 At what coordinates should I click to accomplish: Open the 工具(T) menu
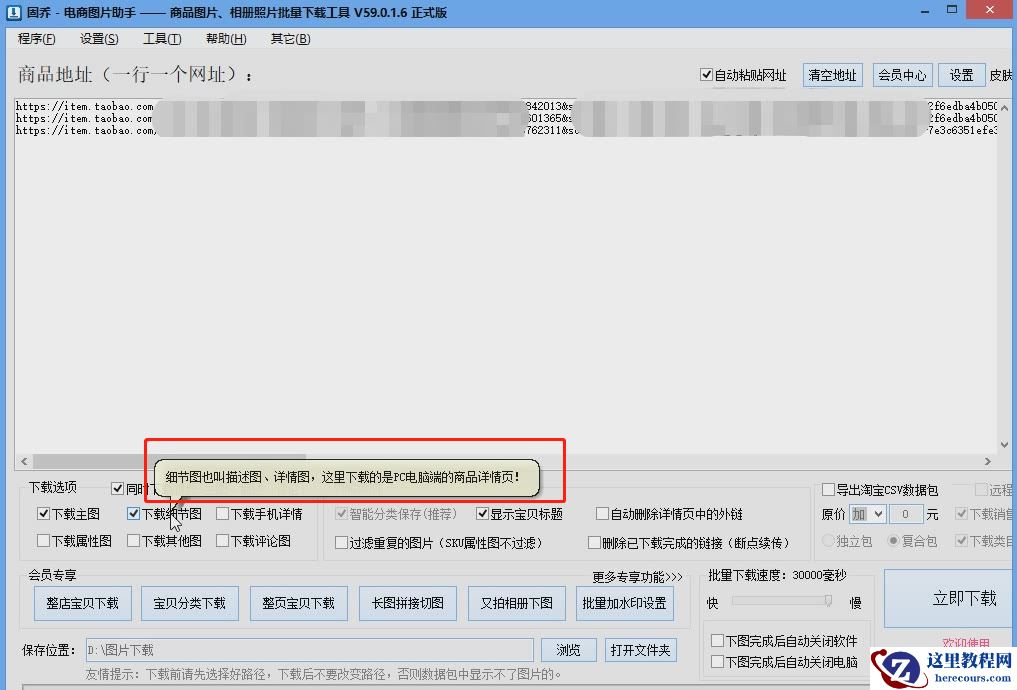click(163, 38)
